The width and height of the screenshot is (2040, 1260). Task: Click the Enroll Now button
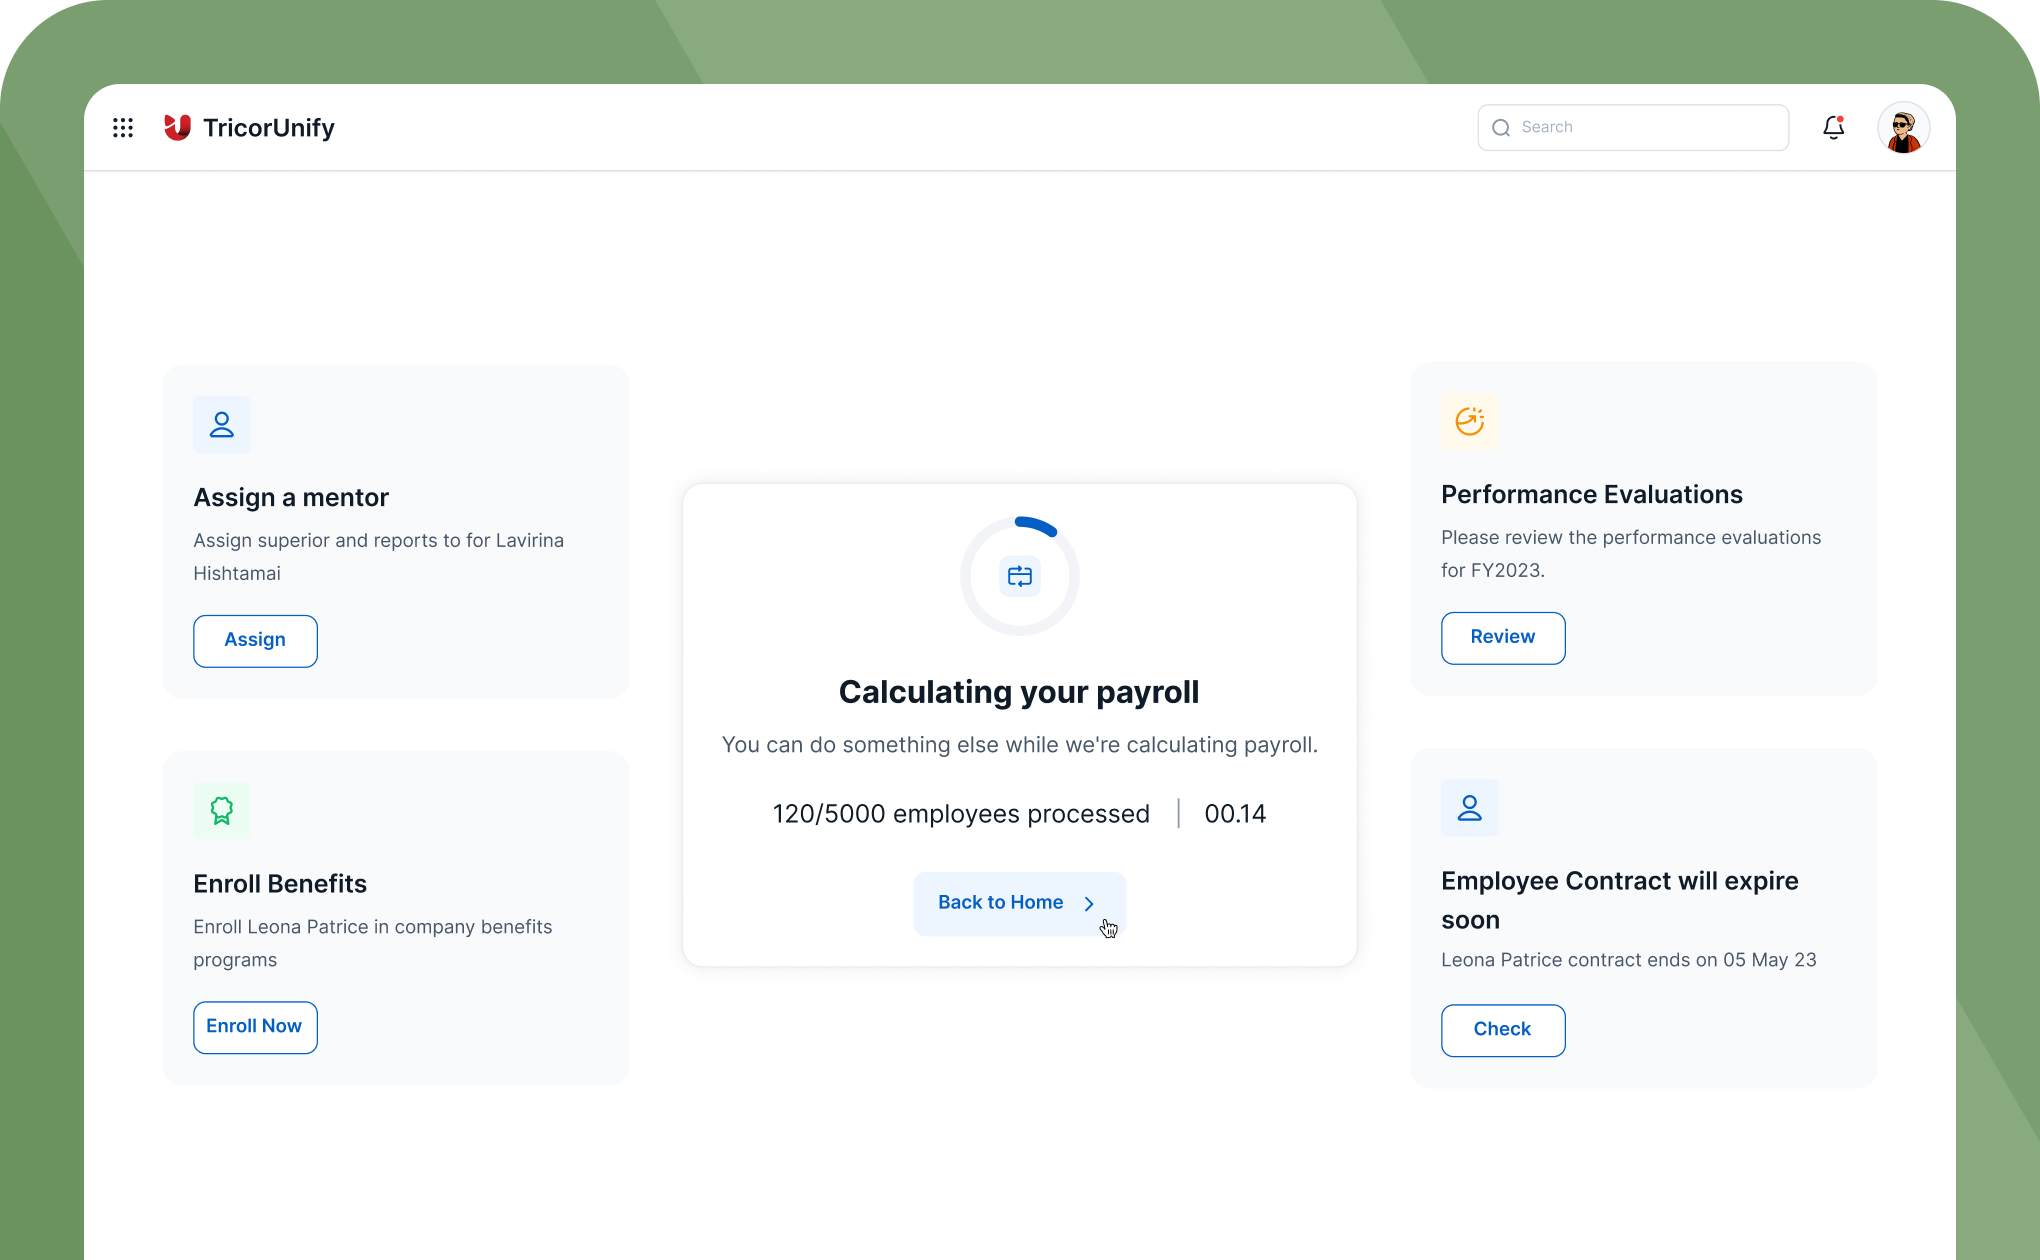click(254, 1027)
